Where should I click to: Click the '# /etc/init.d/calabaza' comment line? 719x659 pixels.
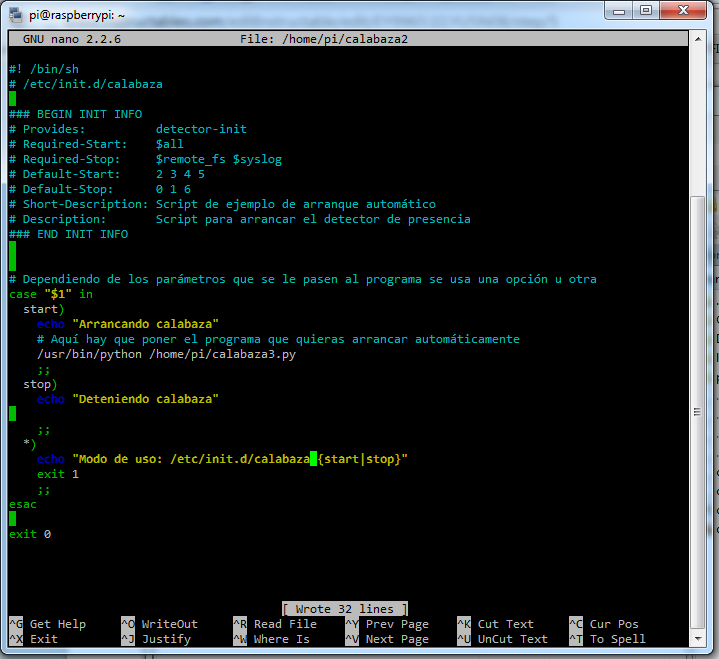pos(86,84)
